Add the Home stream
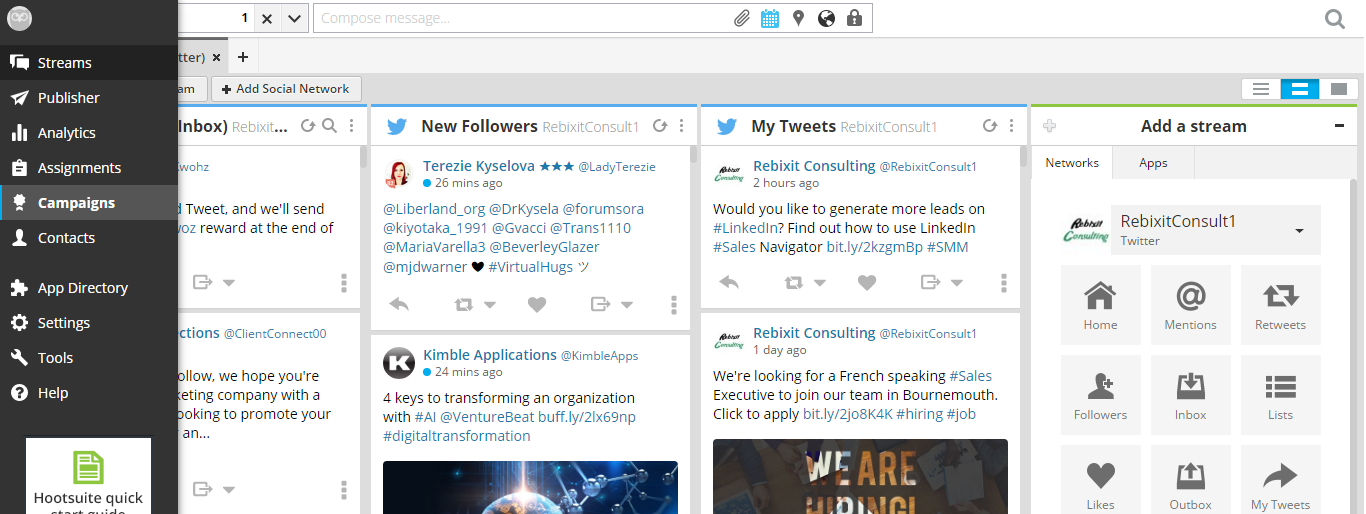1366x514 pixels. coord(1100,305)
